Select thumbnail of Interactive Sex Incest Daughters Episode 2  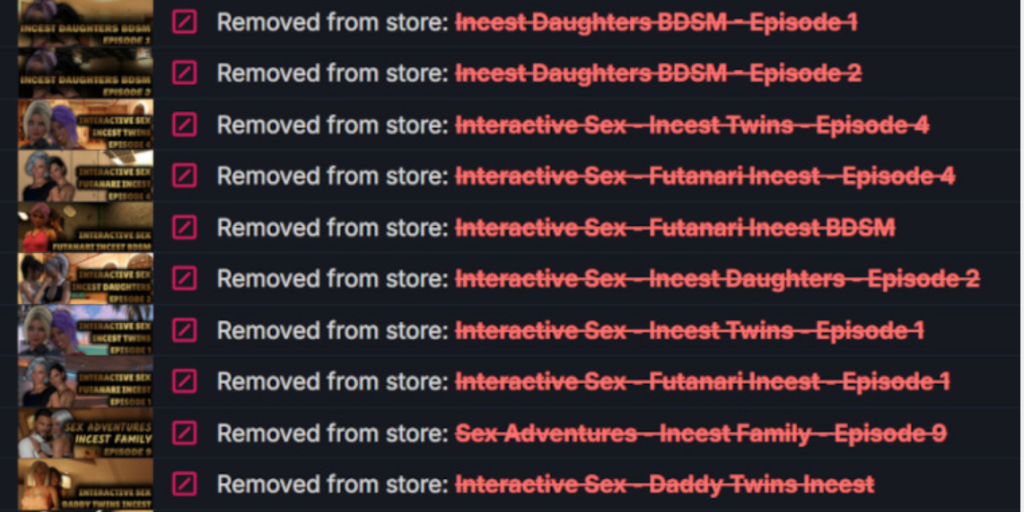(86, 279)
